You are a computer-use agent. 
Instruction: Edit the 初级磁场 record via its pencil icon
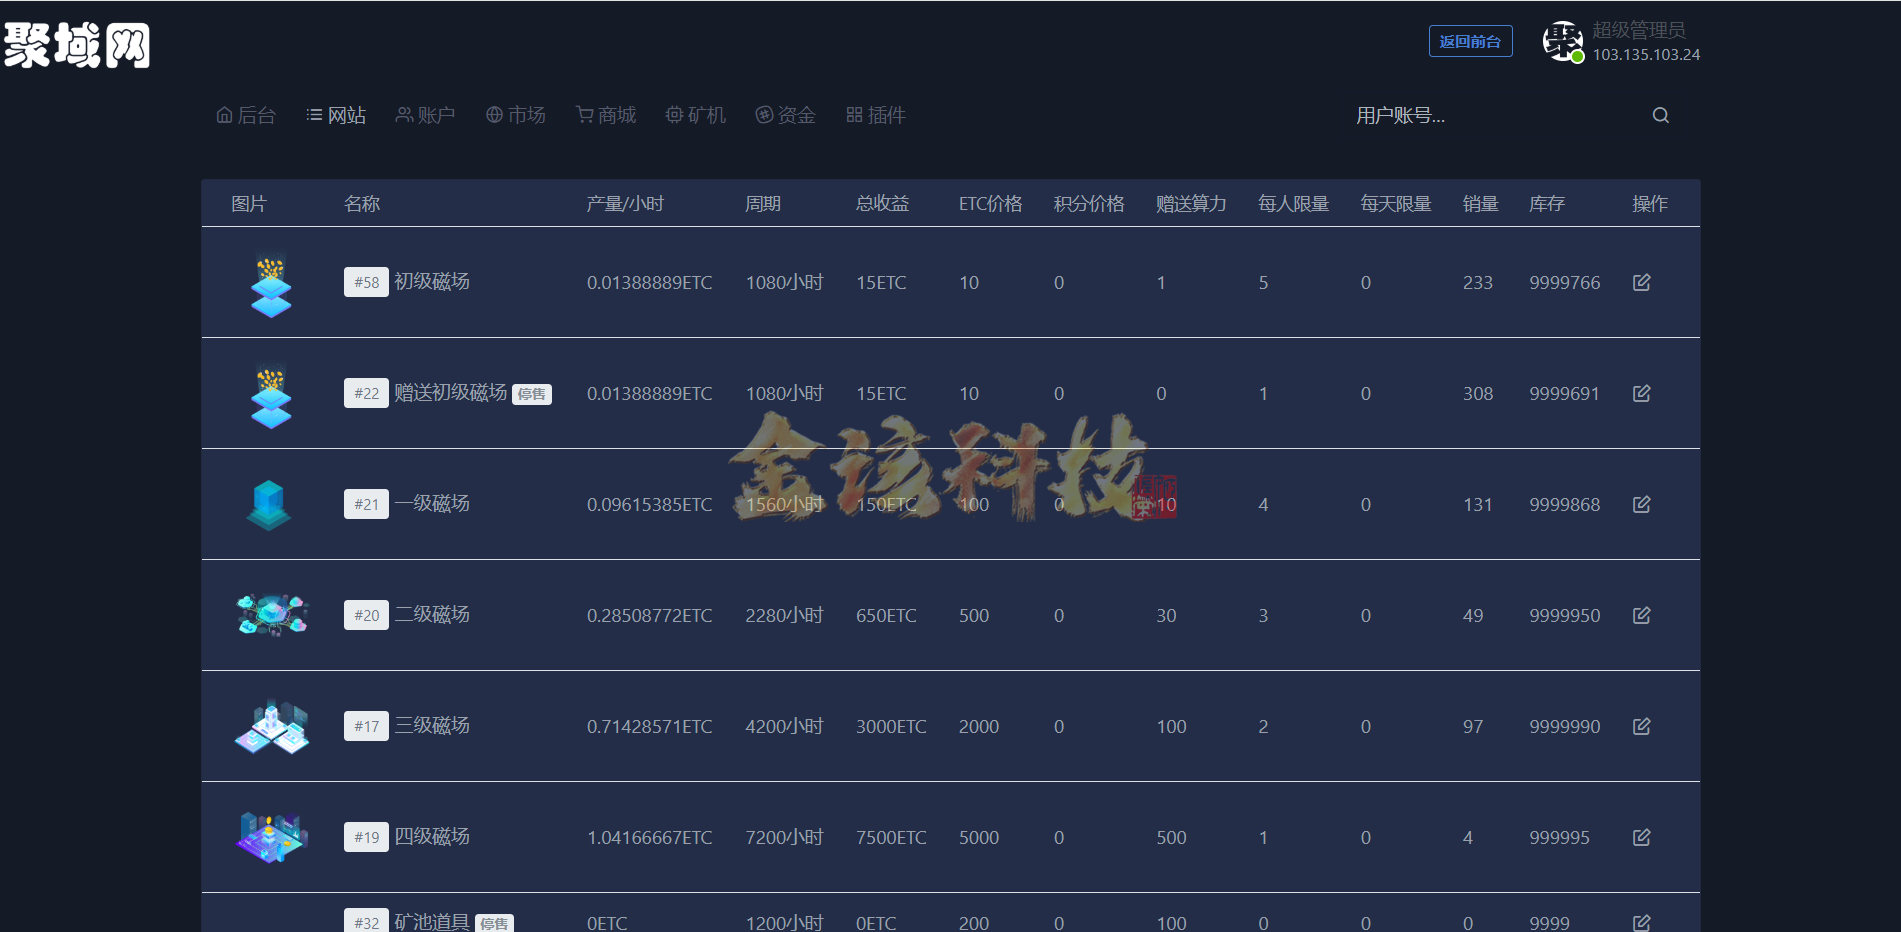tap(1642, 282)
